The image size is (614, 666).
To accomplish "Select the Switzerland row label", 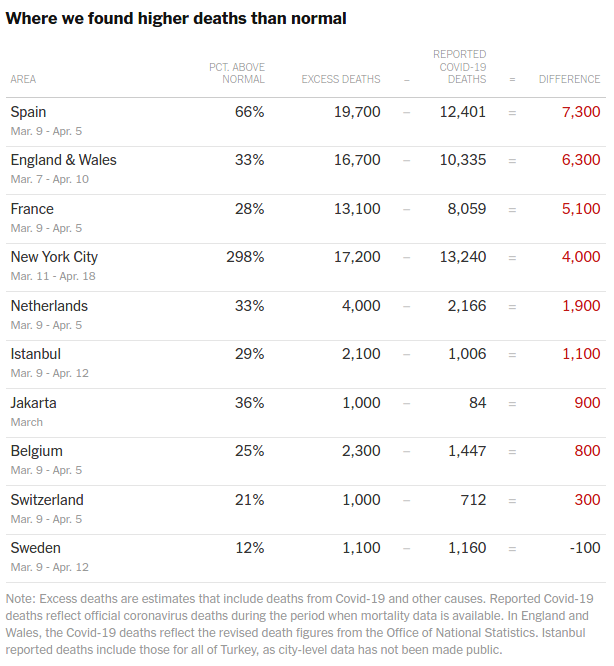I will click(x=47, y=500).
